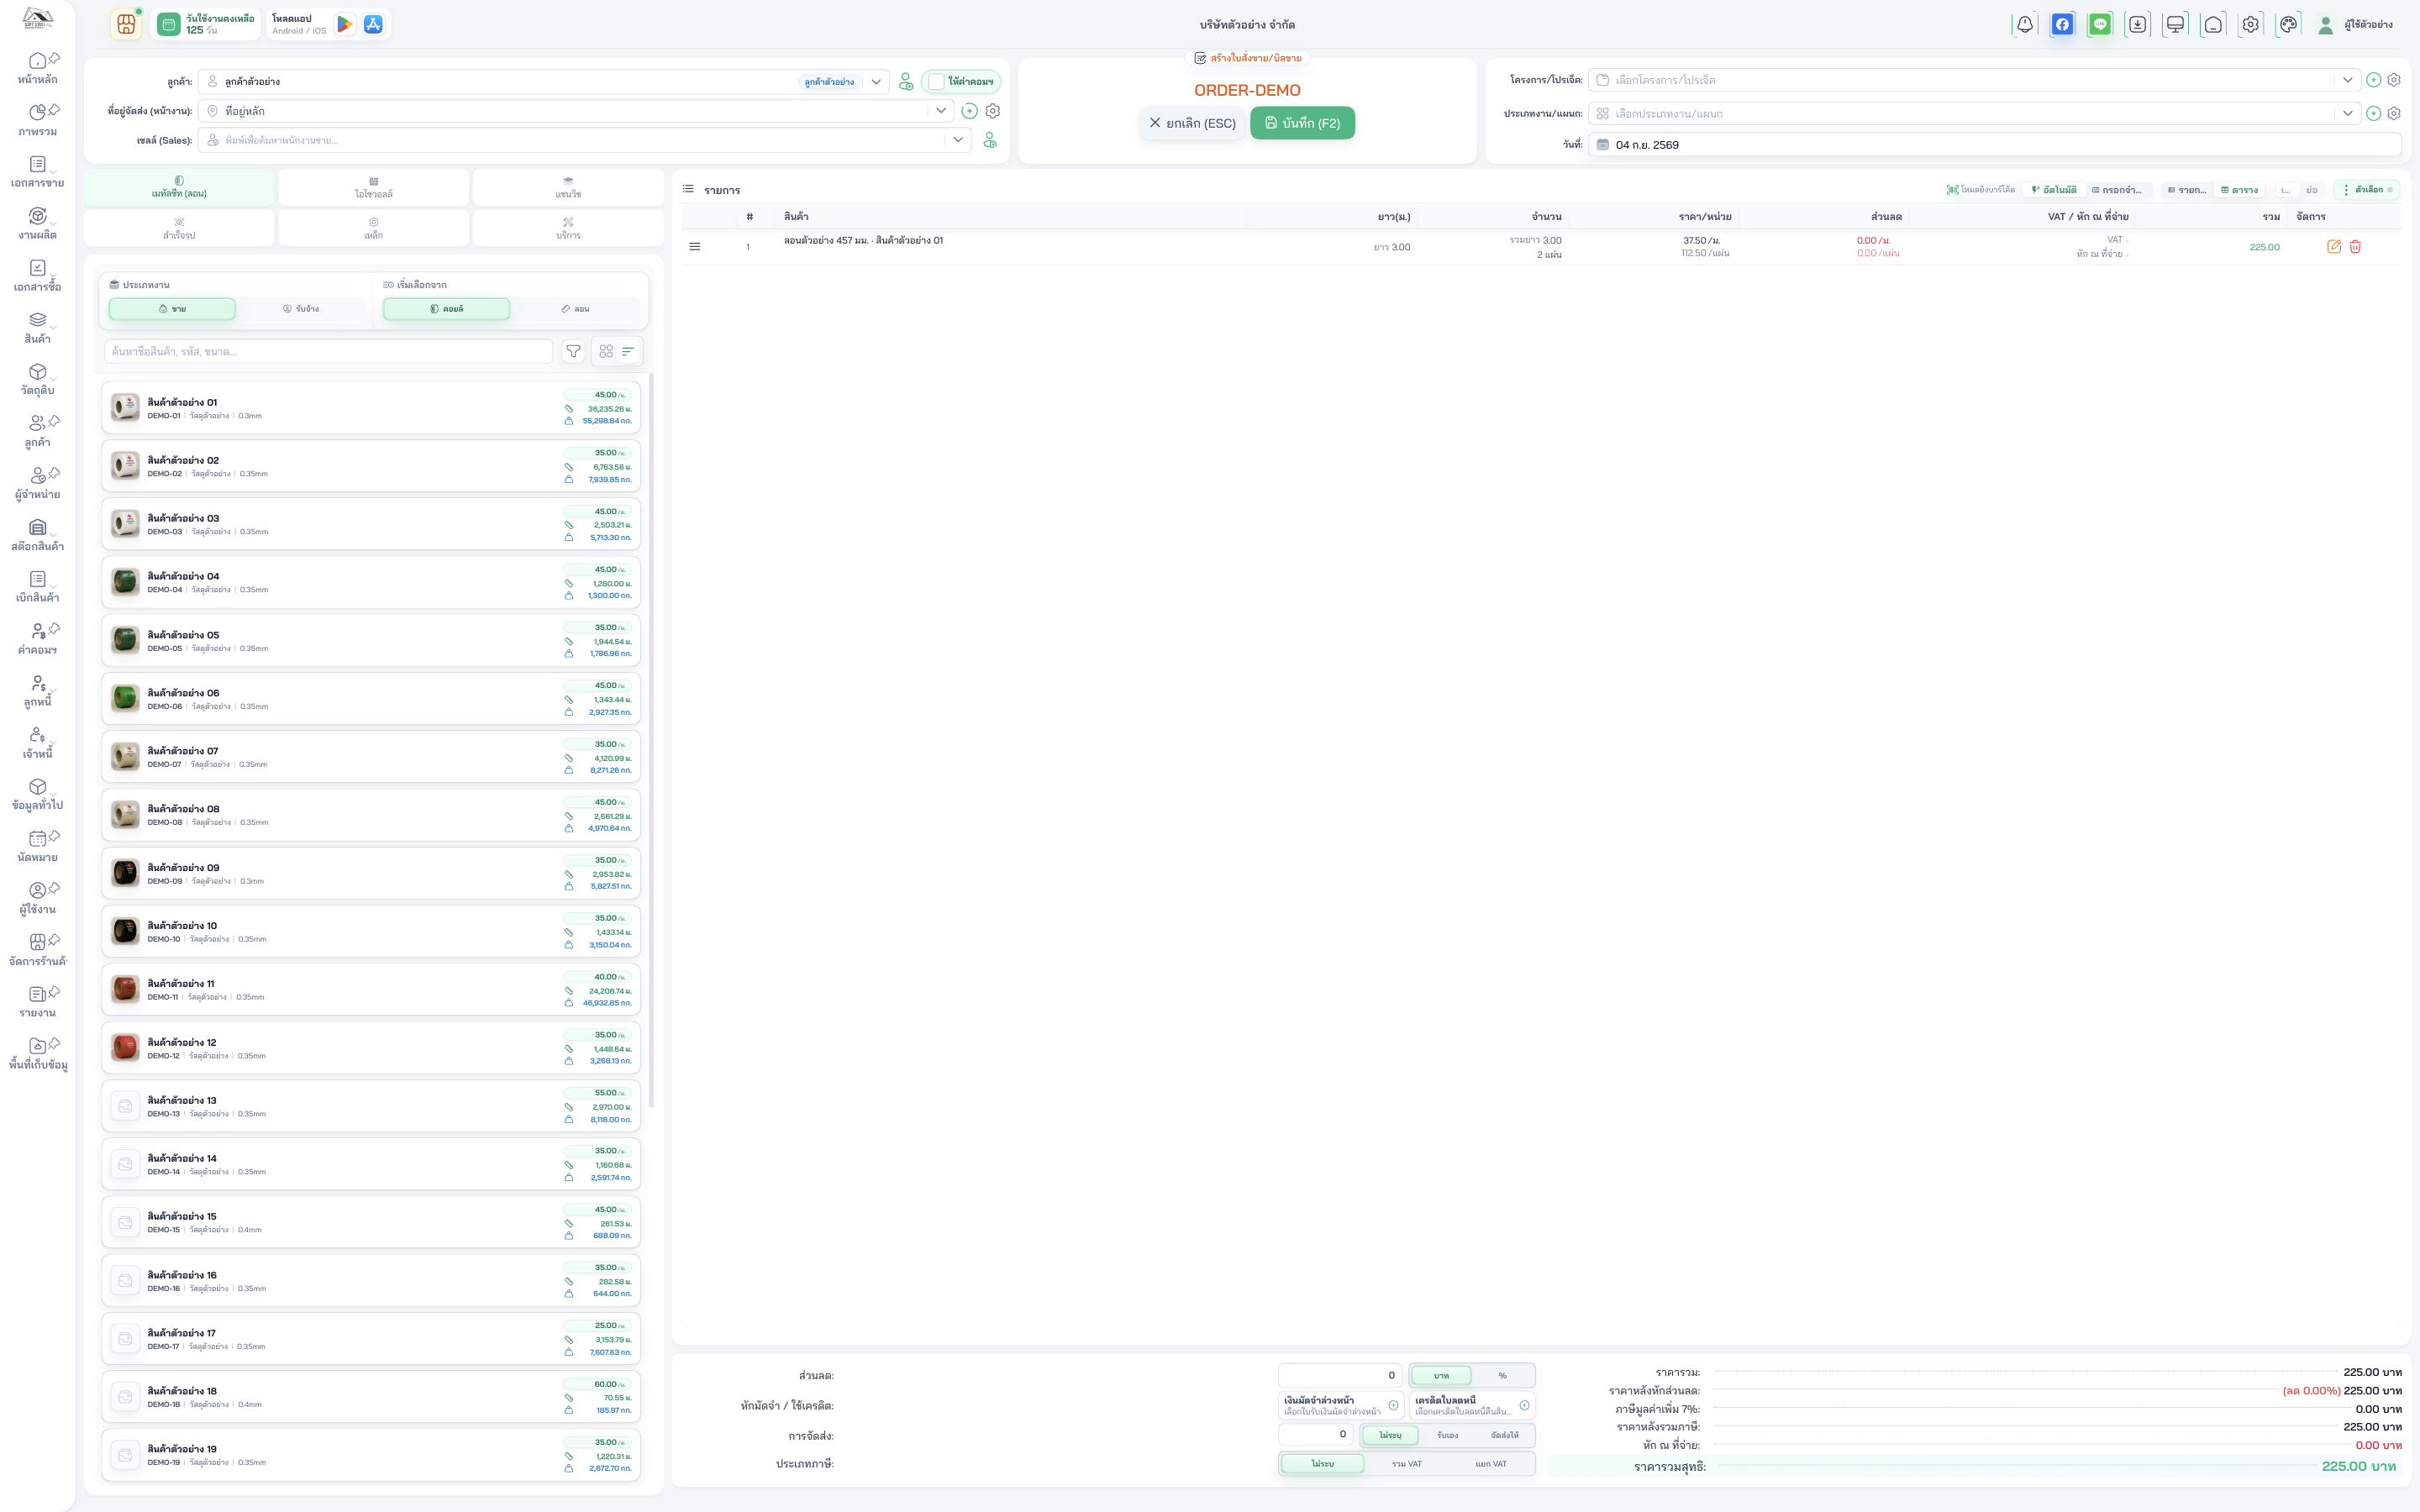Screen dimensions: 2420x1512
Task: Expand the Sales เซลล์ dropdown arrow
Action: (x=958, y=140)
